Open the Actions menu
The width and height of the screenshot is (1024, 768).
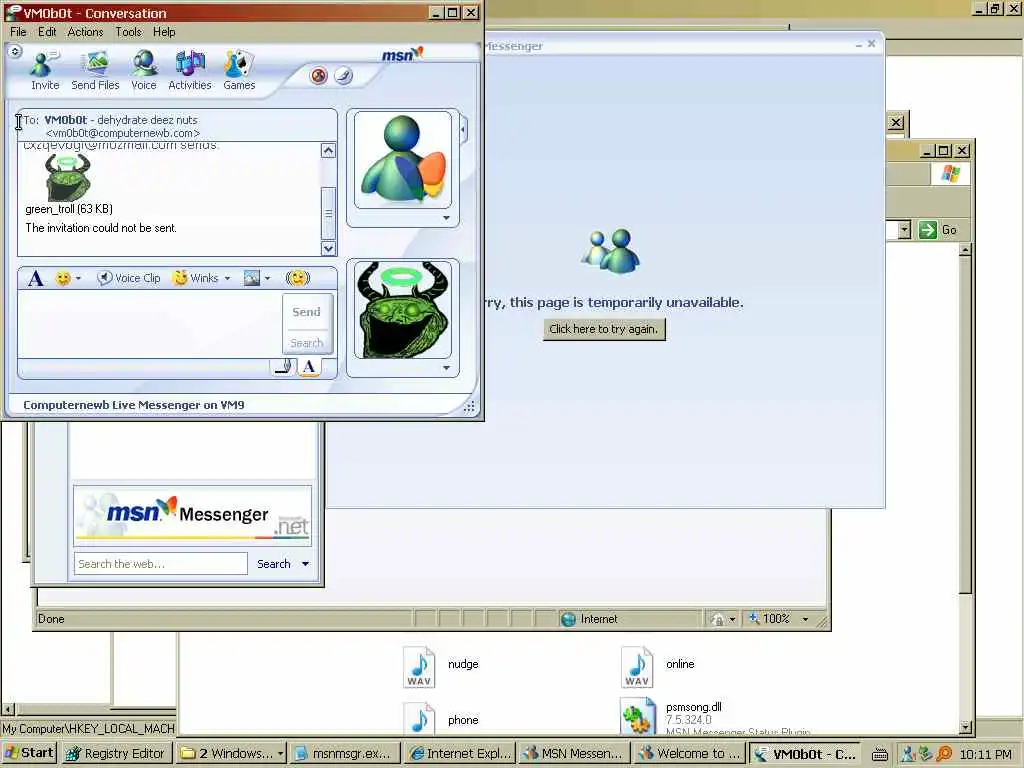click(x=86, y=31)
